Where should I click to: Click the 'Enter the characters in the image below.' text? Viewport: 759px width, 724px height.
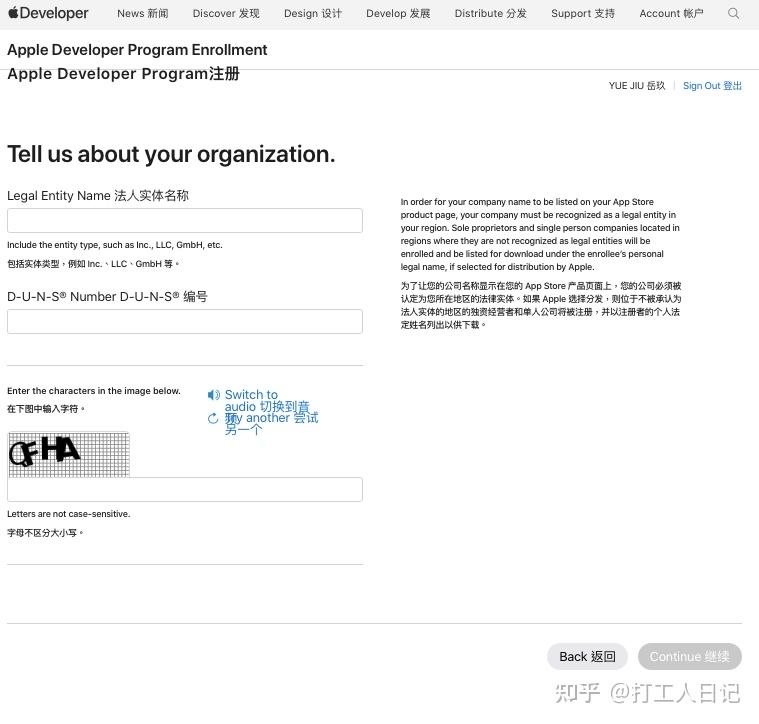(94, 391)
